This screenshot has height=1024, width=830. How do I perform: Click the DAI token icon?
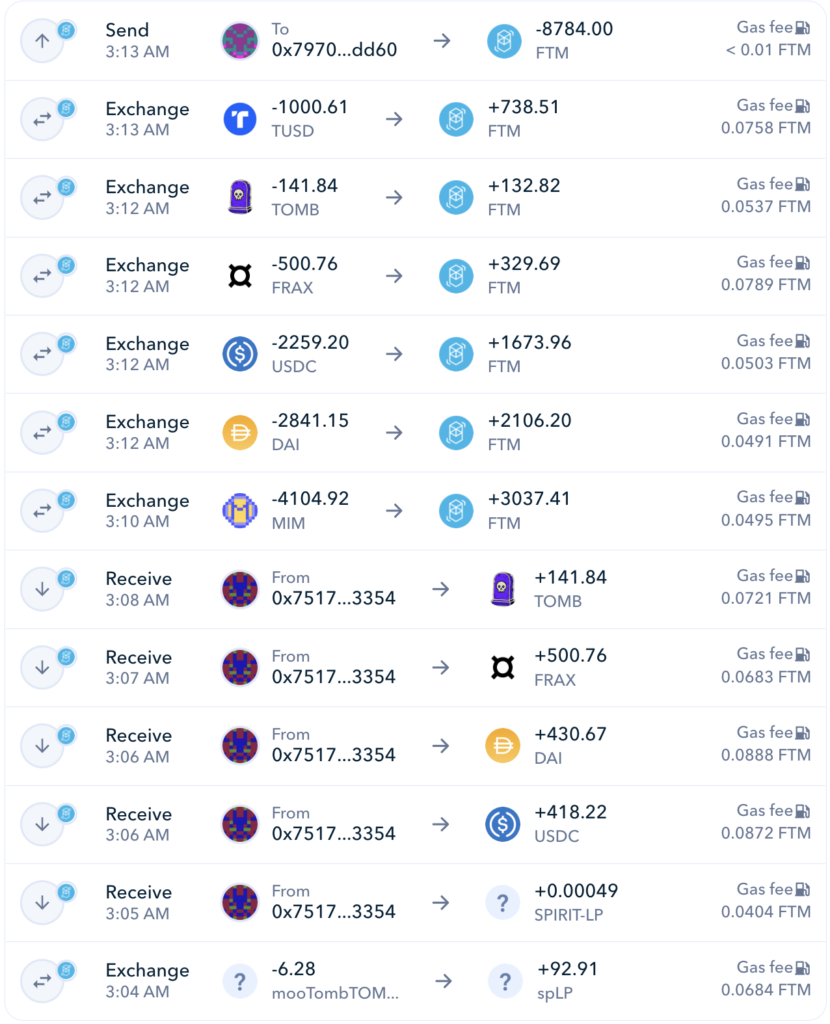click(x=239, y=432)
